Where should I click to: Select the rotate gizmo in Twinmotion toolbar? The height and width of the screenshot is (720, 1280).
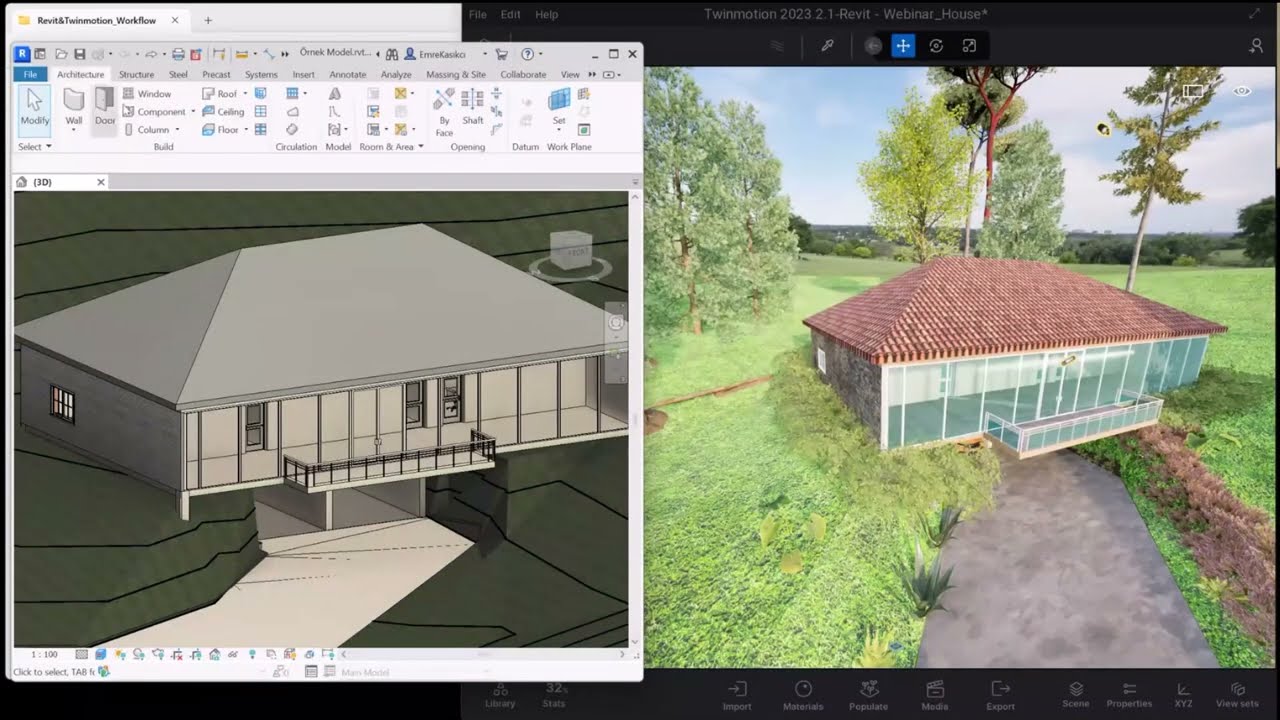[x=936, y=46]
